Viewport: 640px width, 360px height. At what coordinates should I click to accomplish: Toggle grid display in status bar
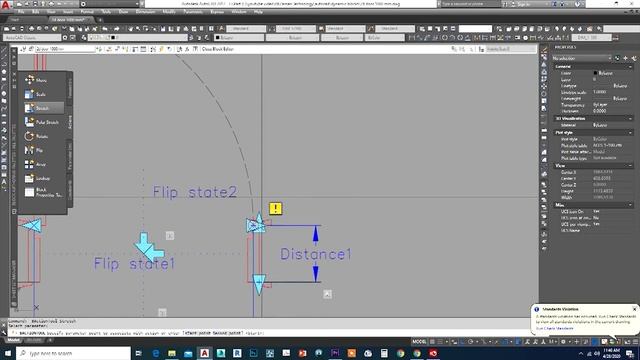(x=432, y=342)
